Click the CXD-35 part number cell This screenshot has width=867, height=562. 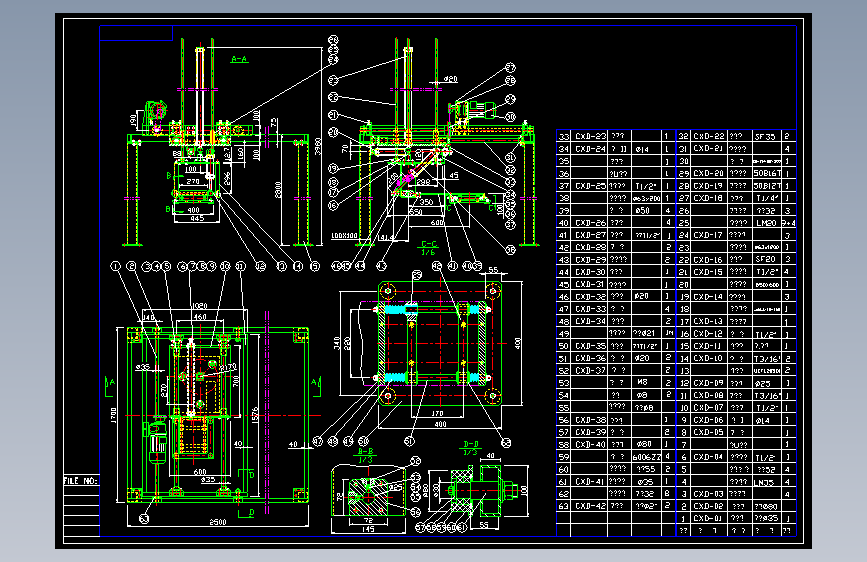click(x=591, y=346)
